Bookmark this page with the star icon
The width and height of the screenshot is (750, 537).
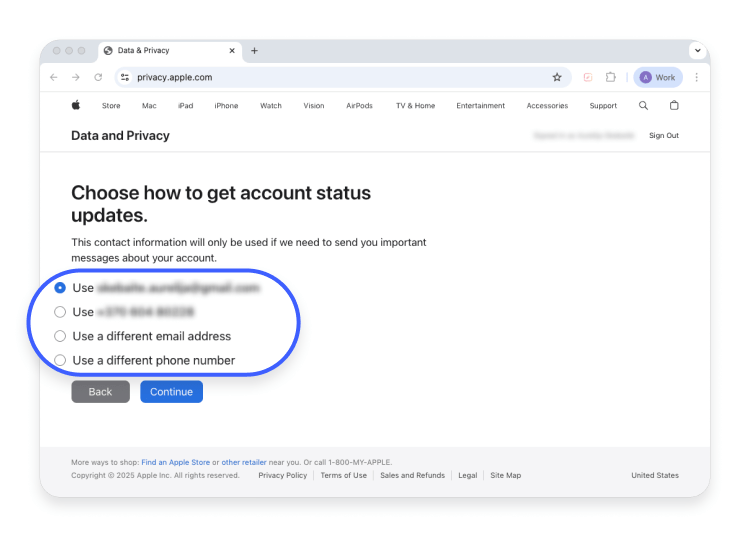click(x=557, y=77)
